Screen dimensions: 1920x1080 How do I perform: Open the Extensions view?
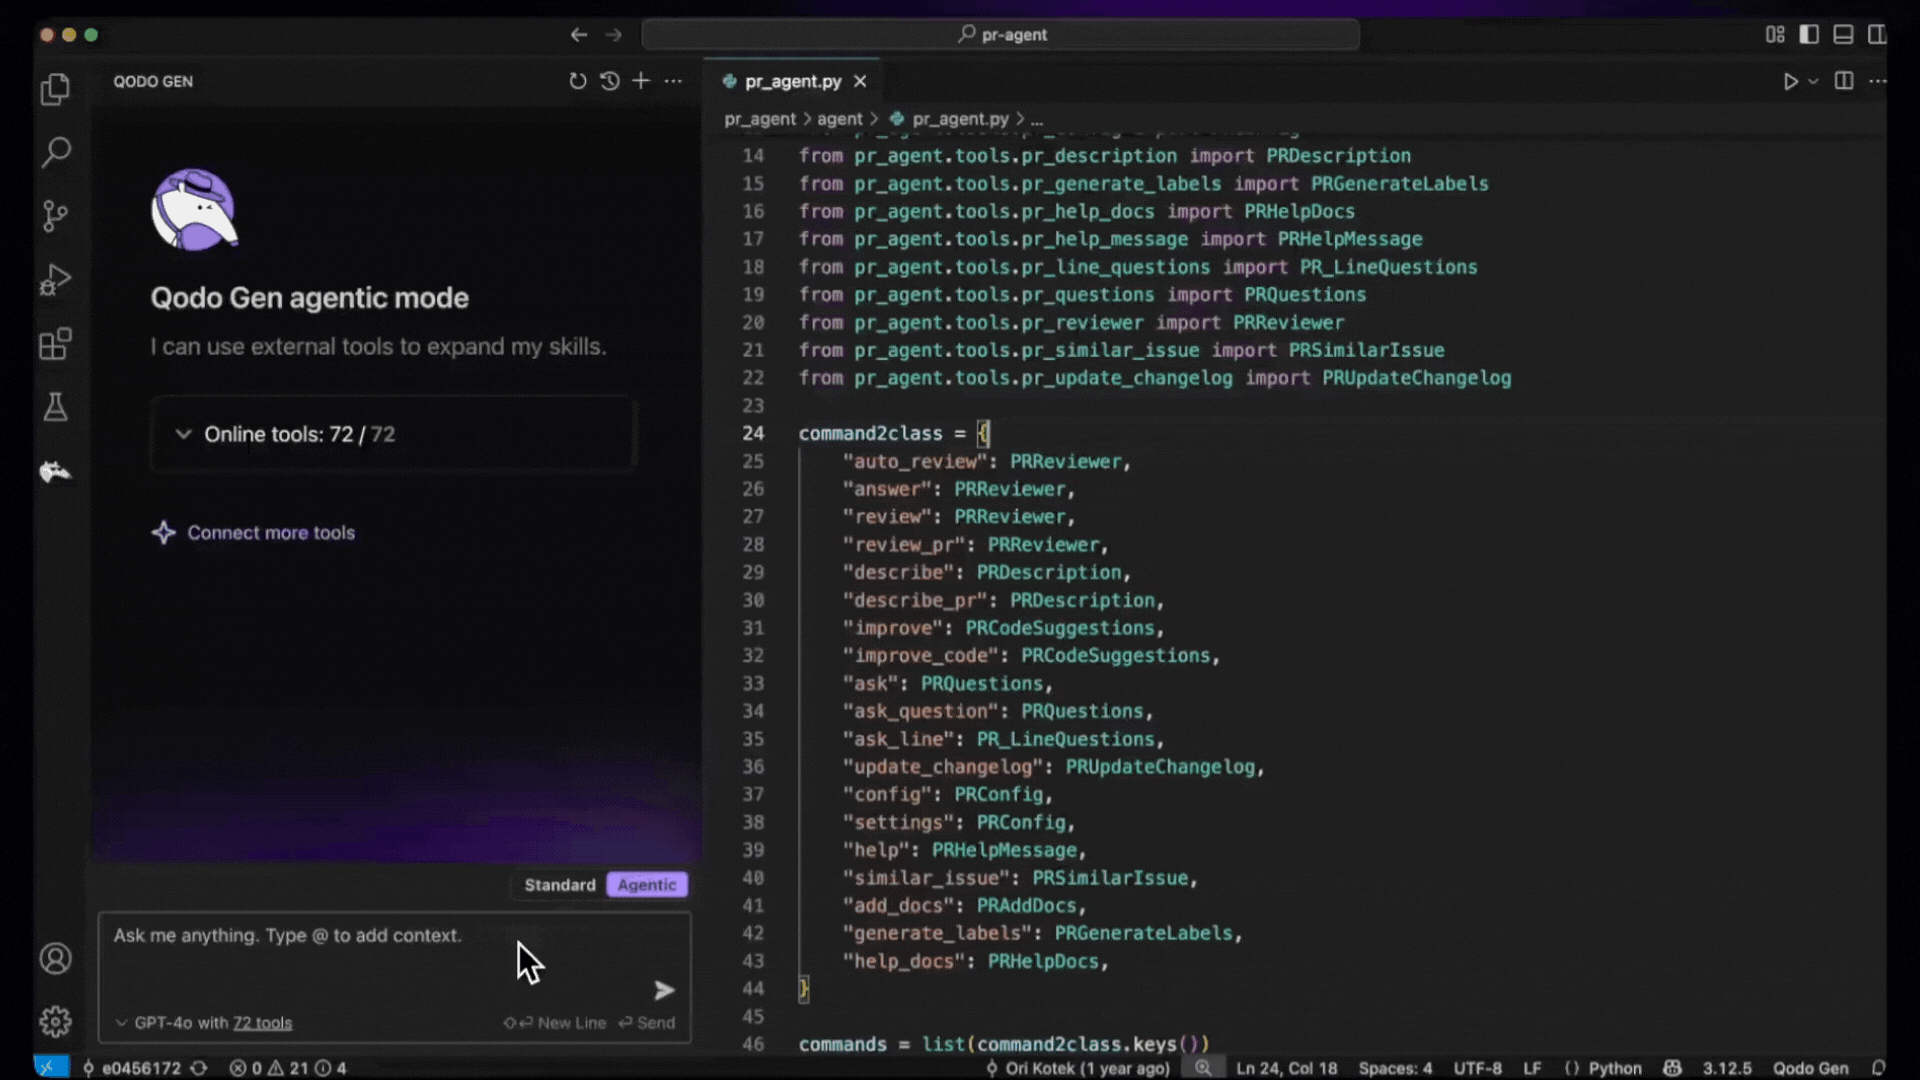point(56,344)
